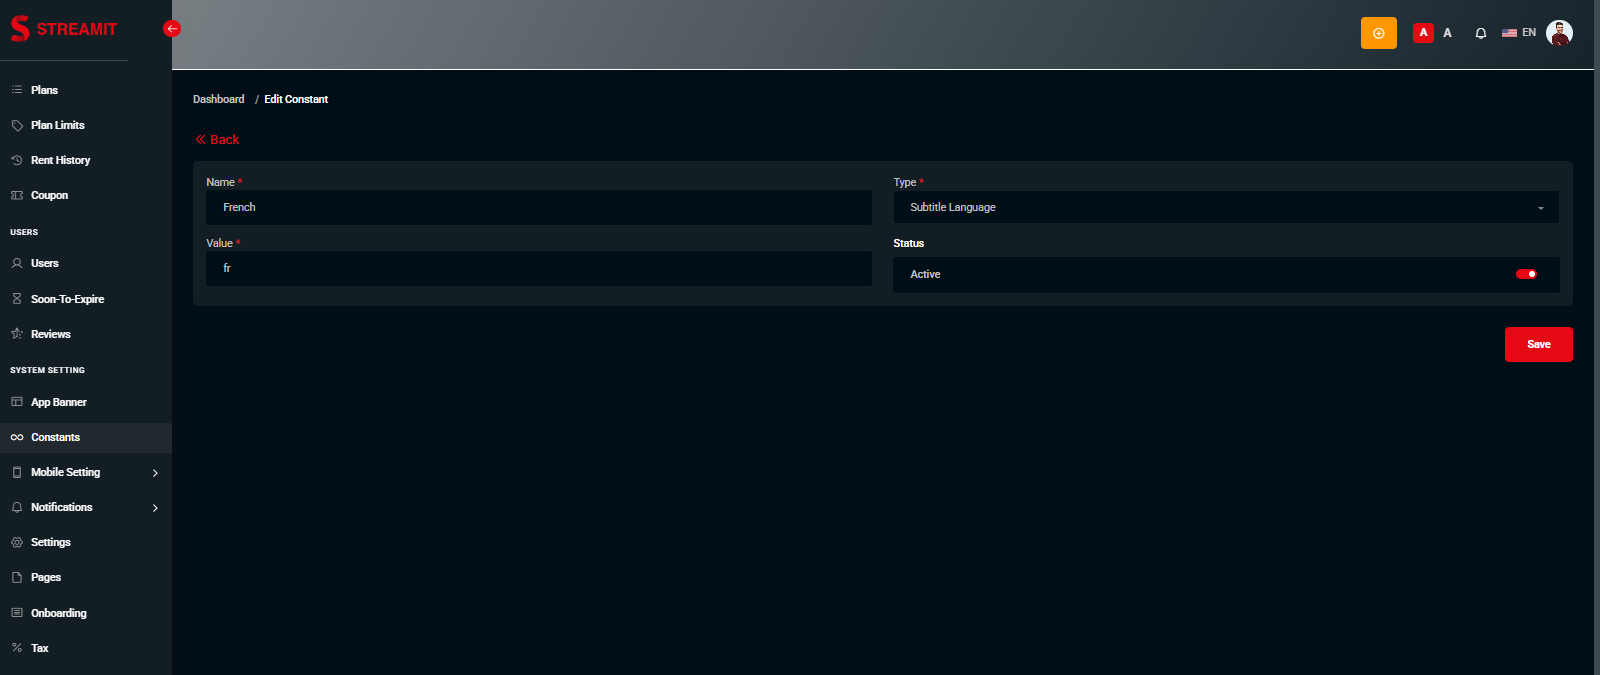Click the plain A theme icon
Image resolution: width=1600 pixels, height=675 pixels.
[x=1447, y=33]
